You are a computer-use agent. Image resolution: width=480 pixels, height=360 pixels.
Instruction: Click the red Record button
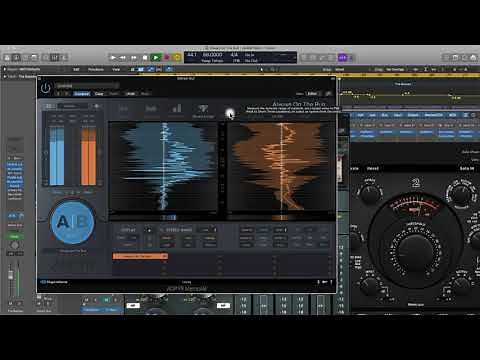(167, 58)
